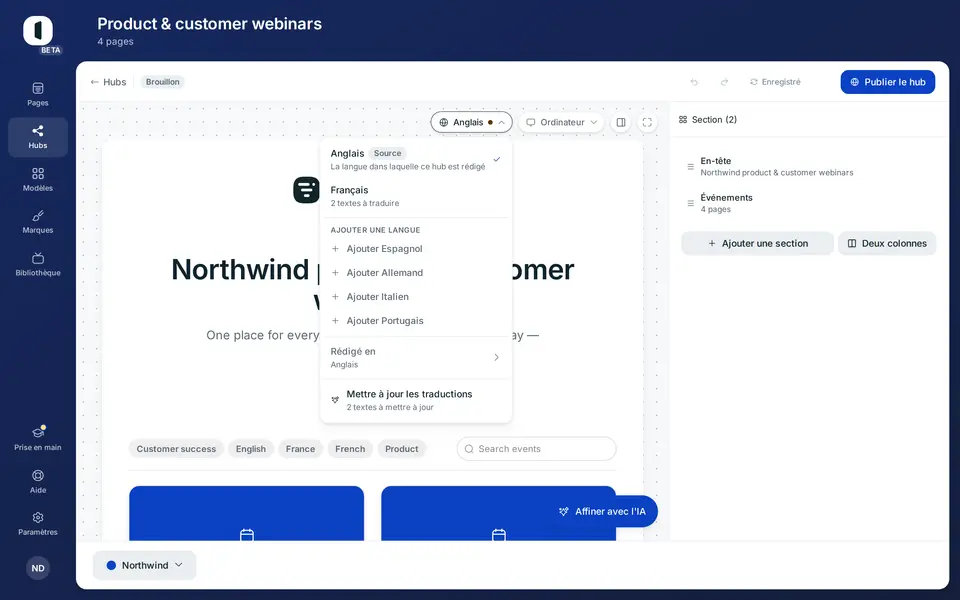Click the Événements drag handle icon
960x600 pixels.
[x=691, y=203]
